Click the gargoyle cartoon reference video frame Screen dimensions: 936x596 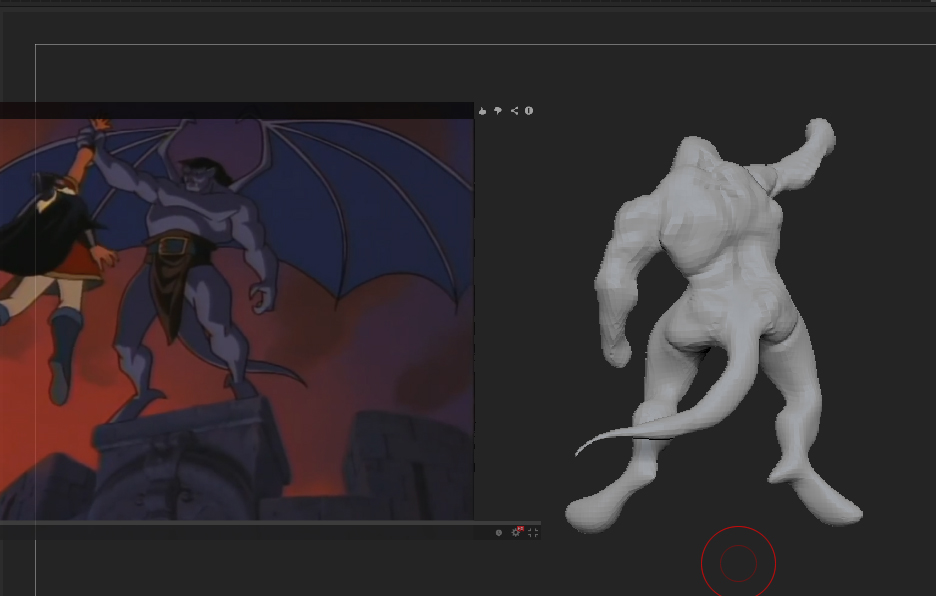pos(237,319)
